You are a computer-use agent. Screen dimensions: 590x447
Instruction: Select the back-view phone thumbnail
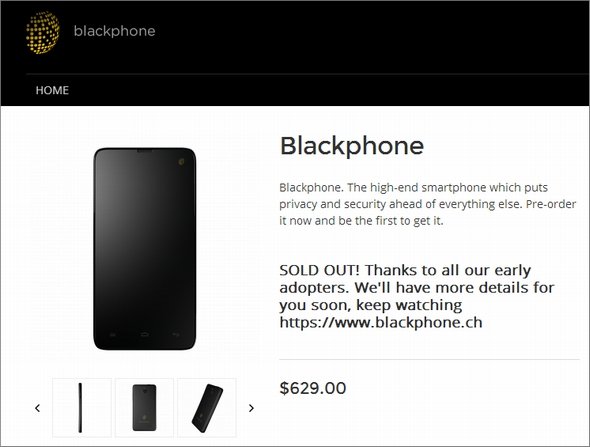[x=144, y=407]
